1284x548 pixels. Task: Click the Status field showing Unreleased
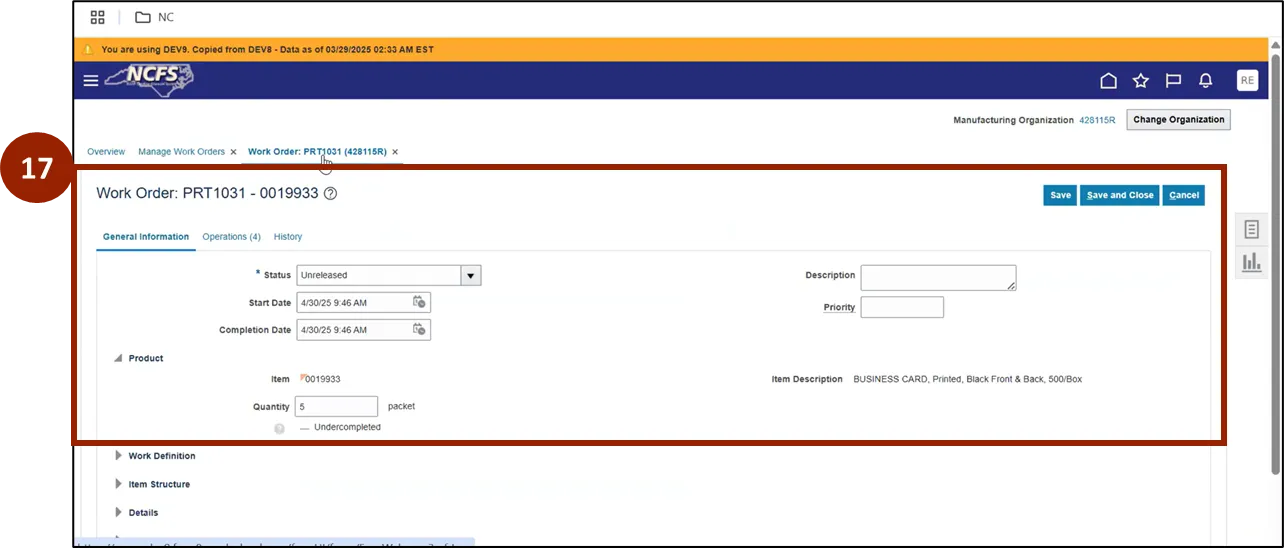click(x=378, y=275)
